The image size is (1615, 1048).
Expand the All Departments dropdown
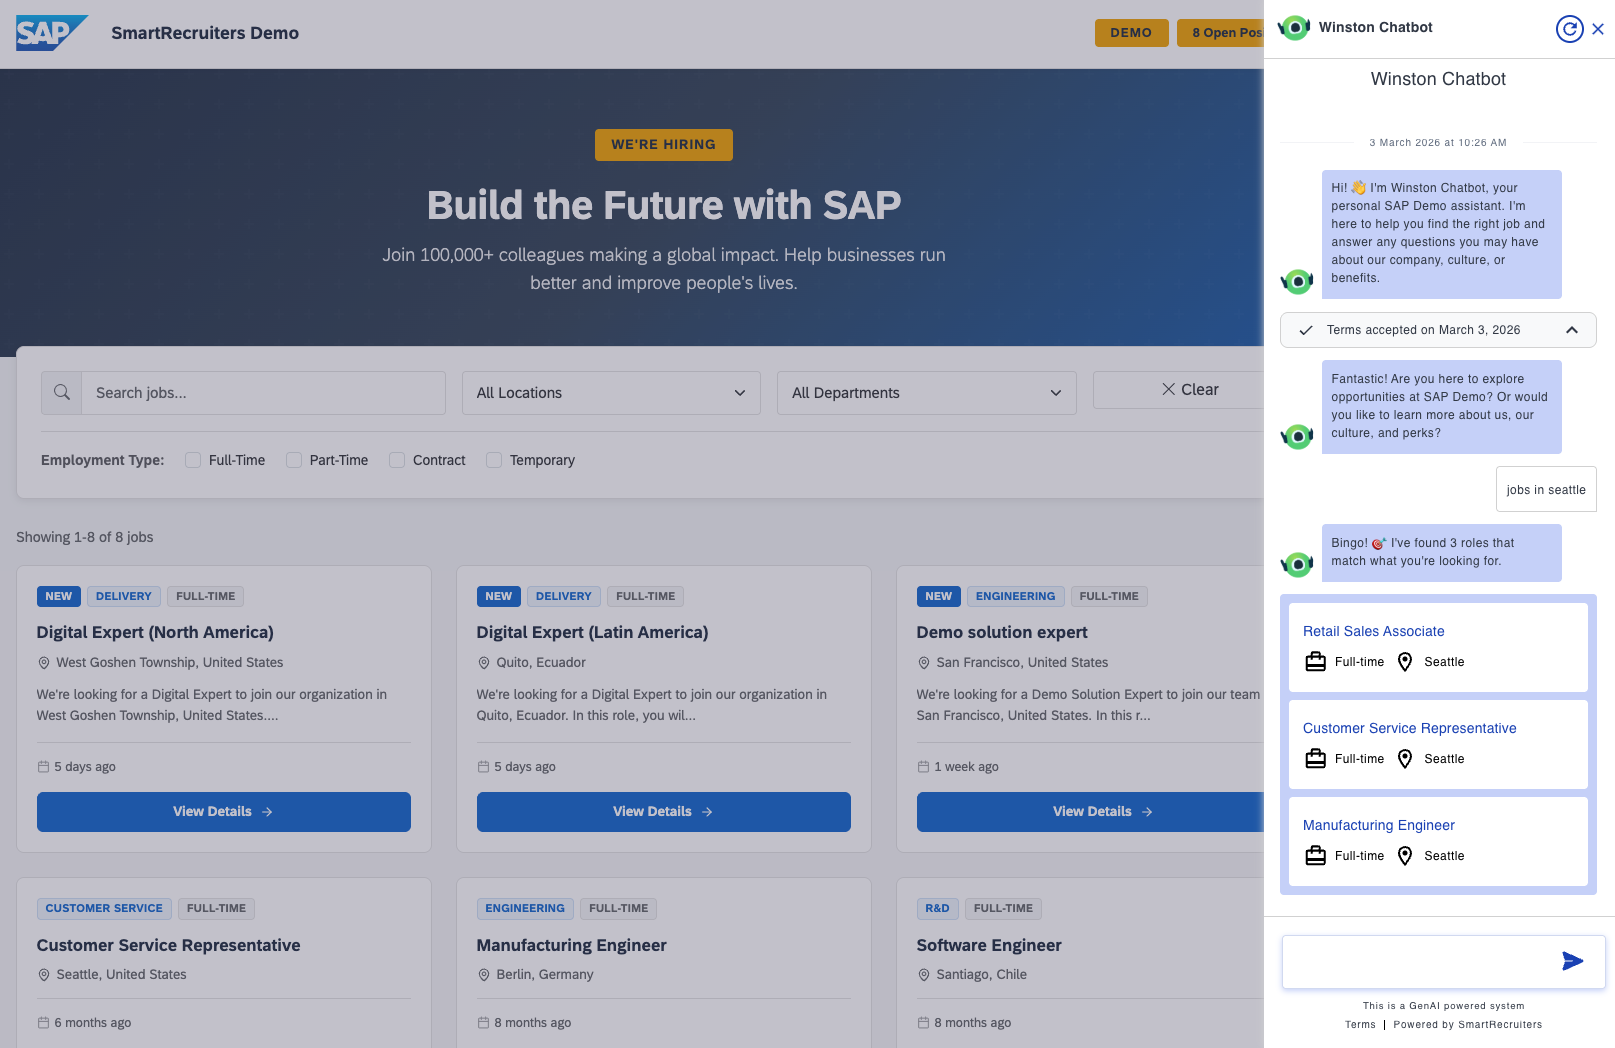click(x=927, y=393)
